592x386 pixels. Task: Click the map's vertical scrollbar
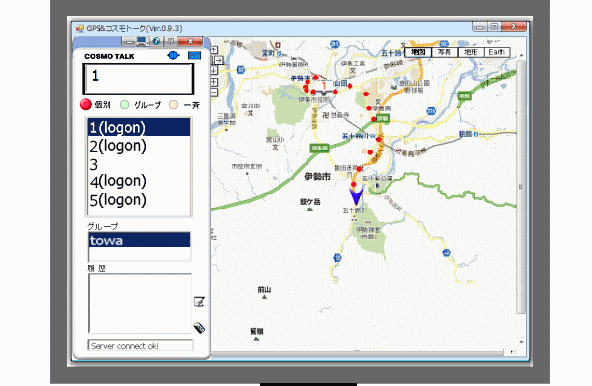click(x=521, y=187)
